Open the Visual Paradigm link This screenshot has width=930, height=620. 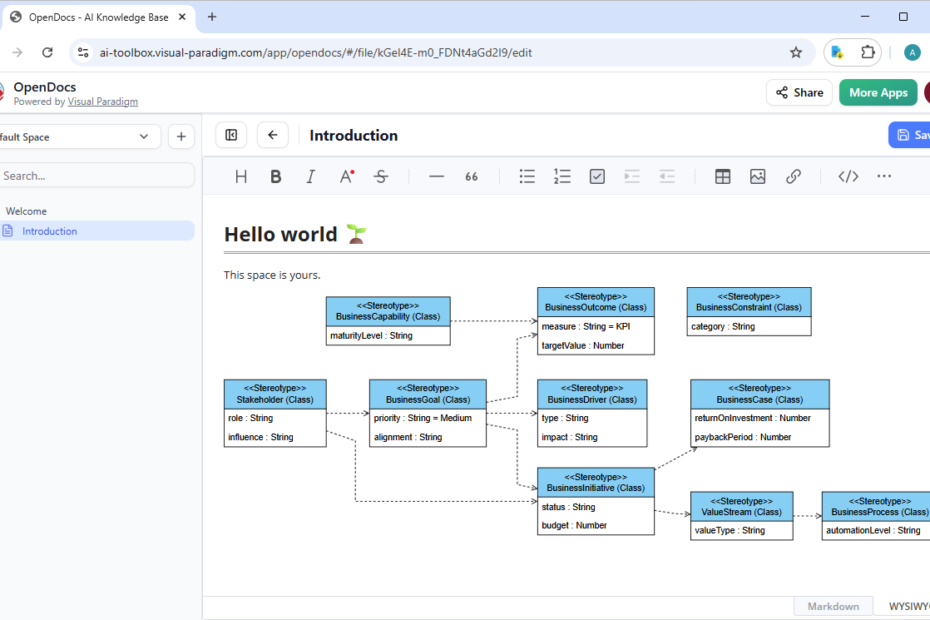pyautogui.click(x=103, y=101)
